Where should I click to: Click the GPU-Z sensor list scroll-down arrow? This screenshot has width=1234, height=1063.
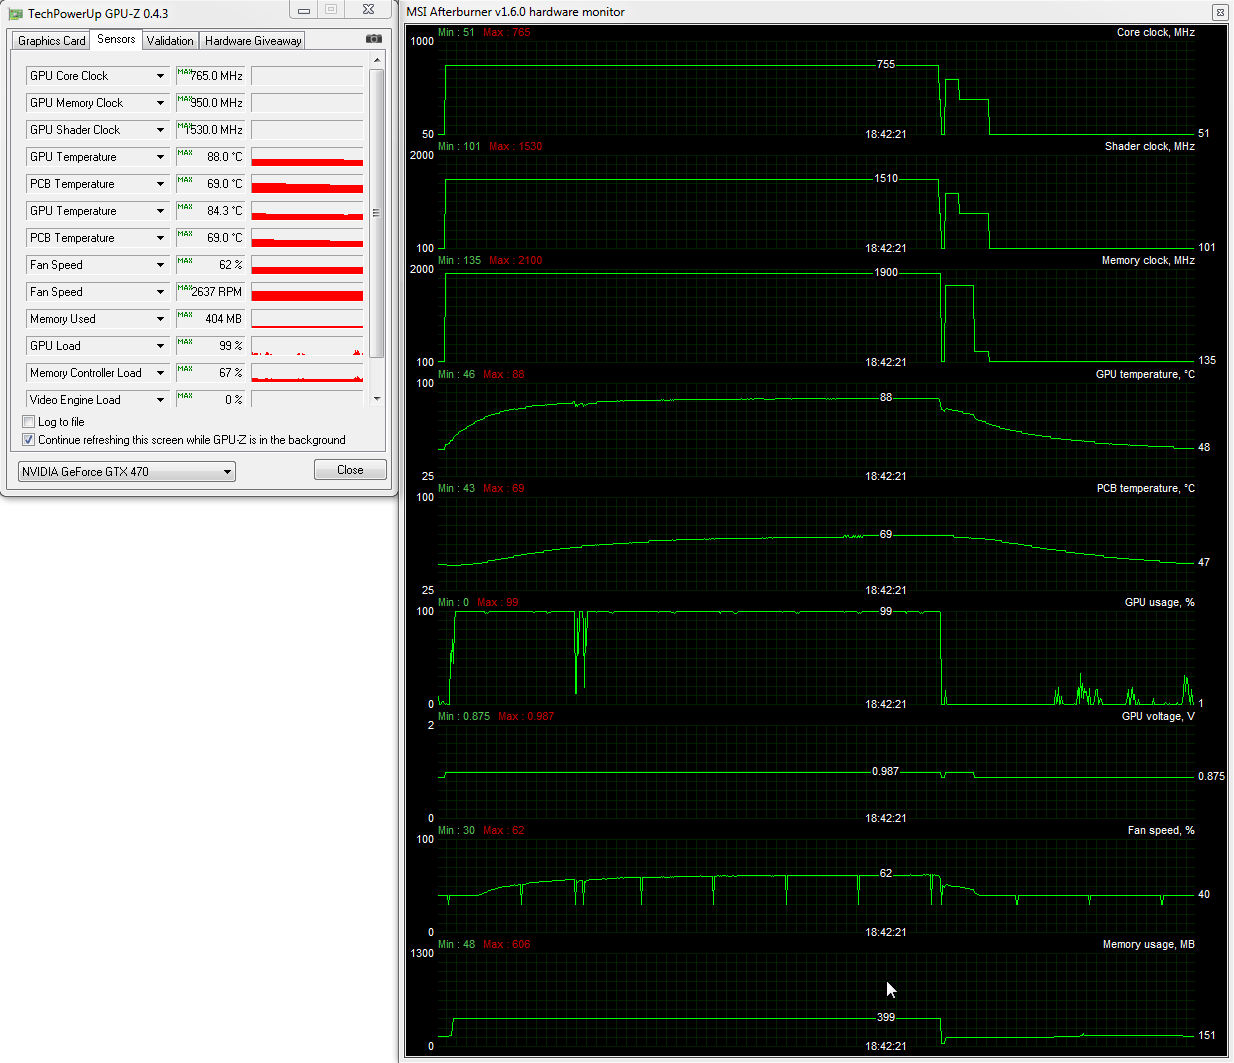(377, 398)
